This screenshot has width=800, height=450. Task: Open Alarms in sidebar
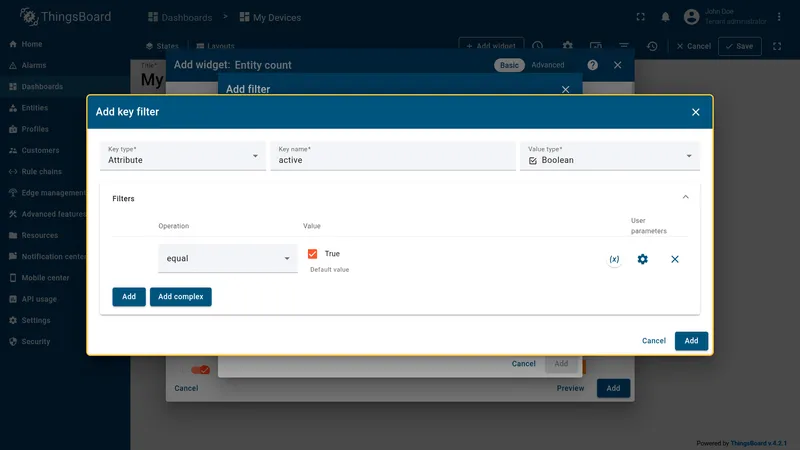pos(34,65)
